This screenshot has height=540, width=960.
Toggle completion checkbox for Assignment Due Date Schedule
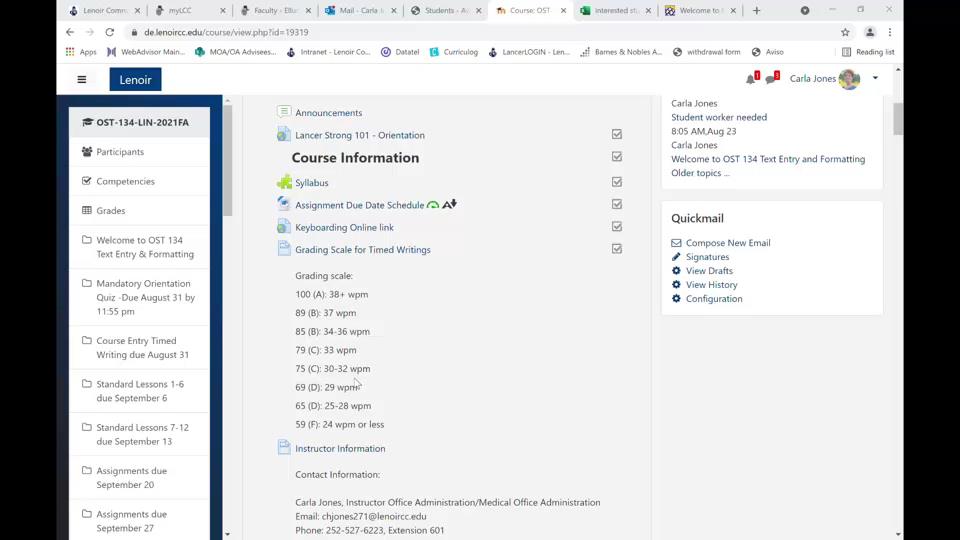click(x=617, y=204)
